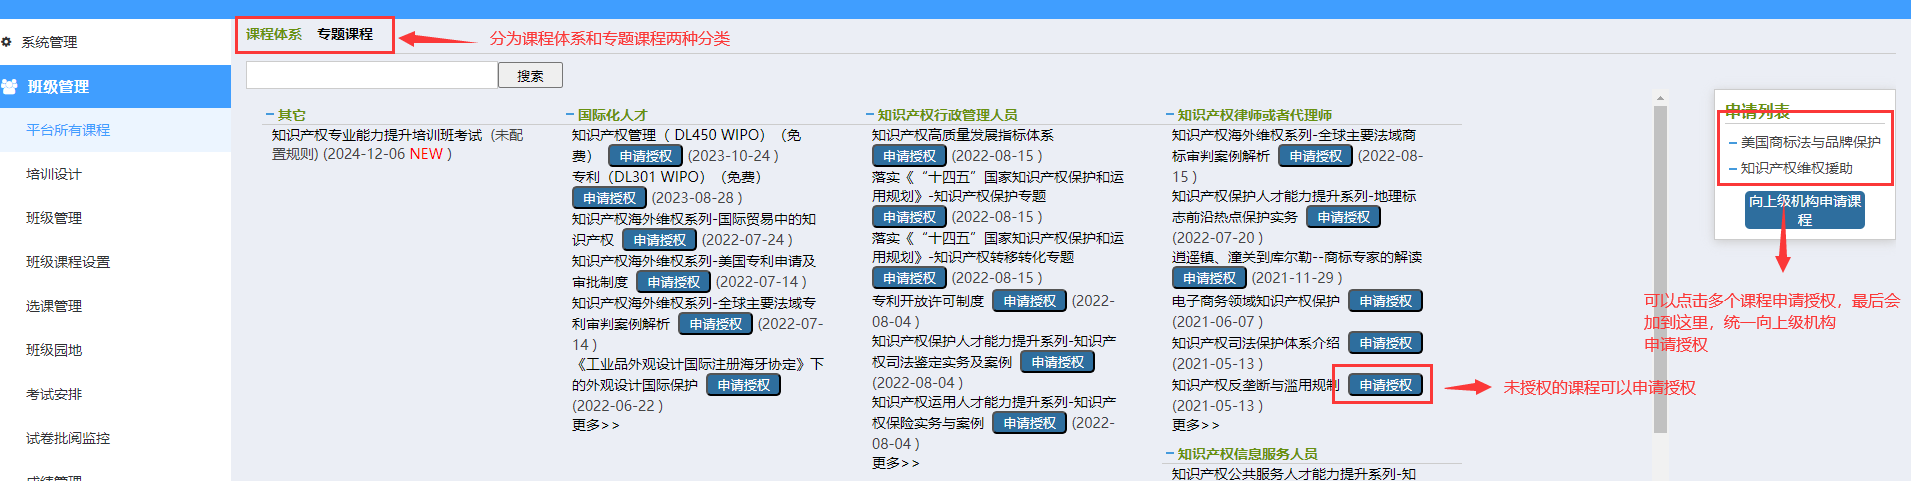Open 班级课程设置 in the sidebar
The height and width of the screenshot is (481, 1911).
pyautogui.click(x=68, y=262)
